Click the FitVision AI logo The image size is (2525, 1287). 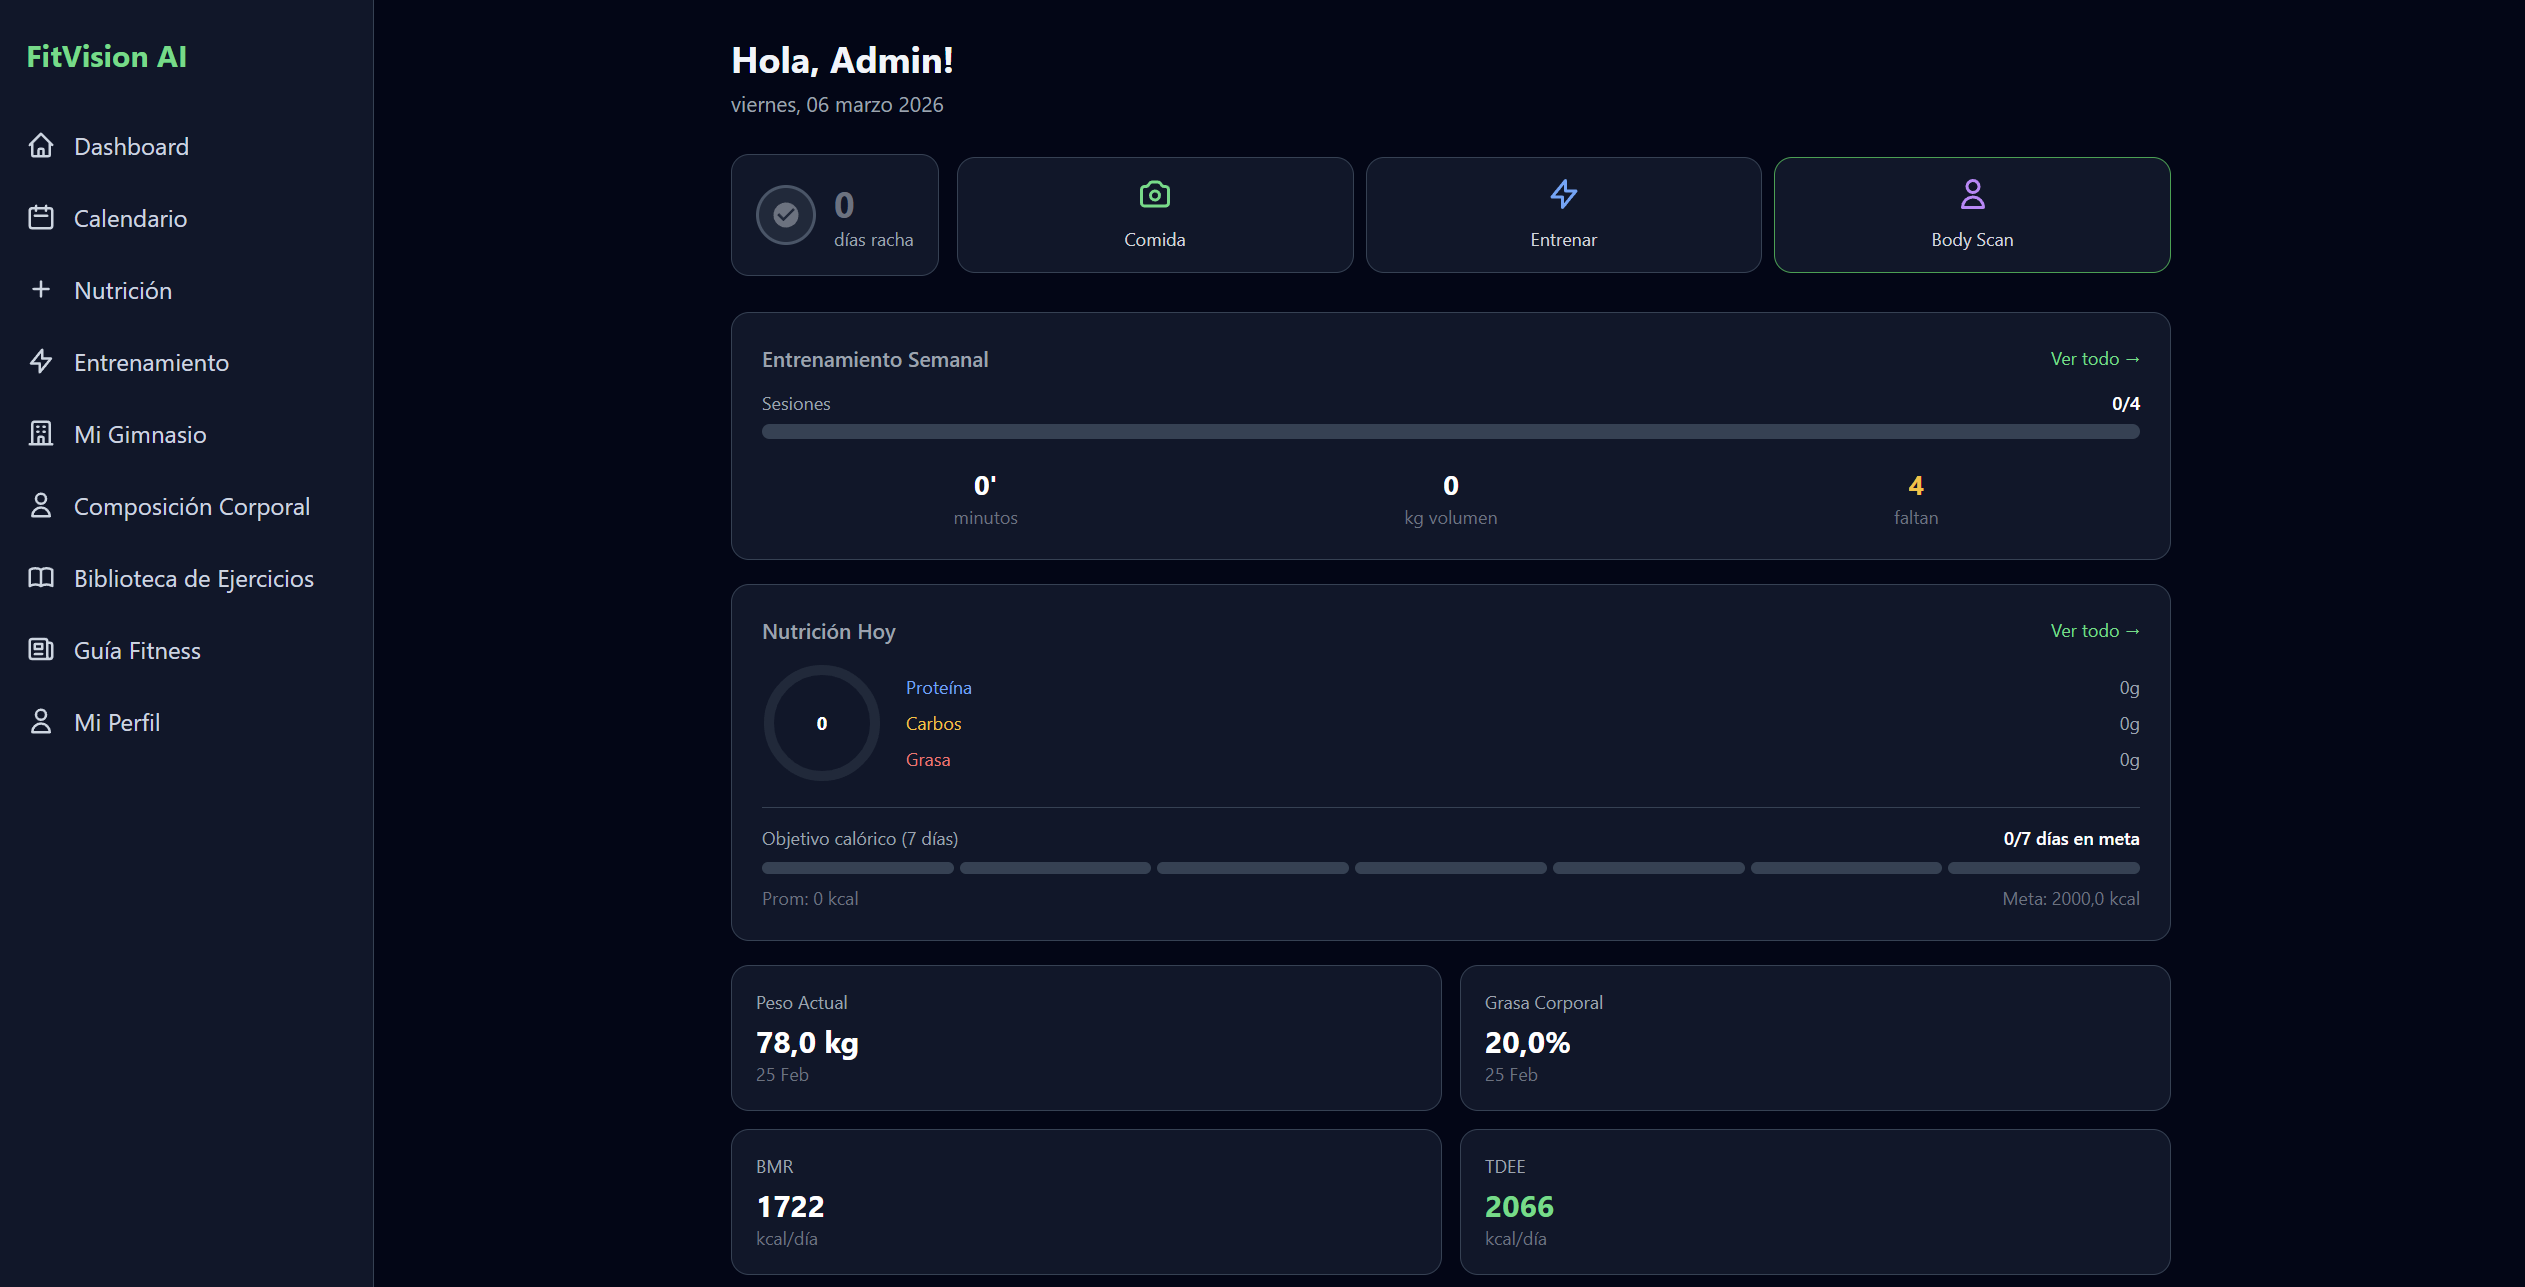point(106,57)
